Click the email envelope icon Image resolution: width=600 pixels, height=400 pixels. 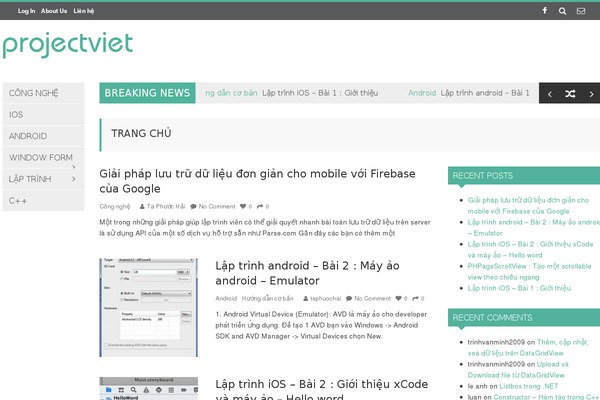click(581, 11)
